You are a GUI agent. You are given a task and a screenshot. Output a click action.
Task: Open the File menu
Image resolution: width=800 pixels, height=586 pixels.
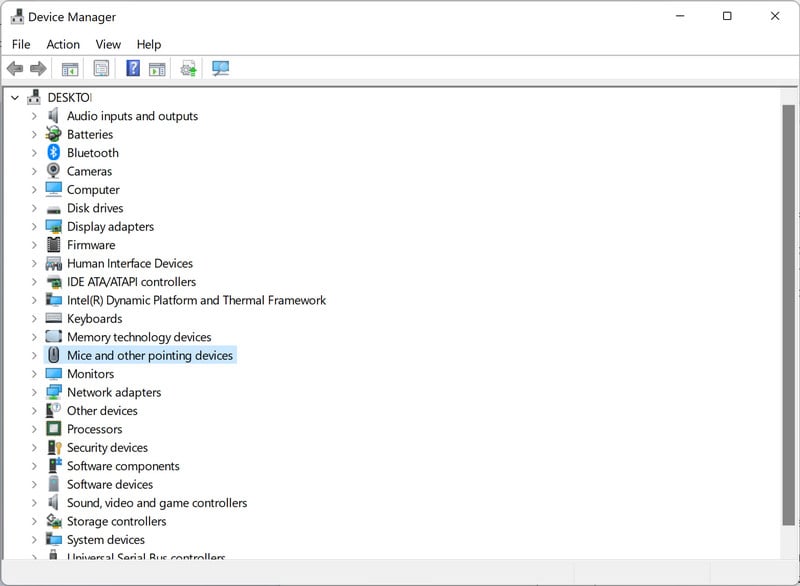click(21, 44)
